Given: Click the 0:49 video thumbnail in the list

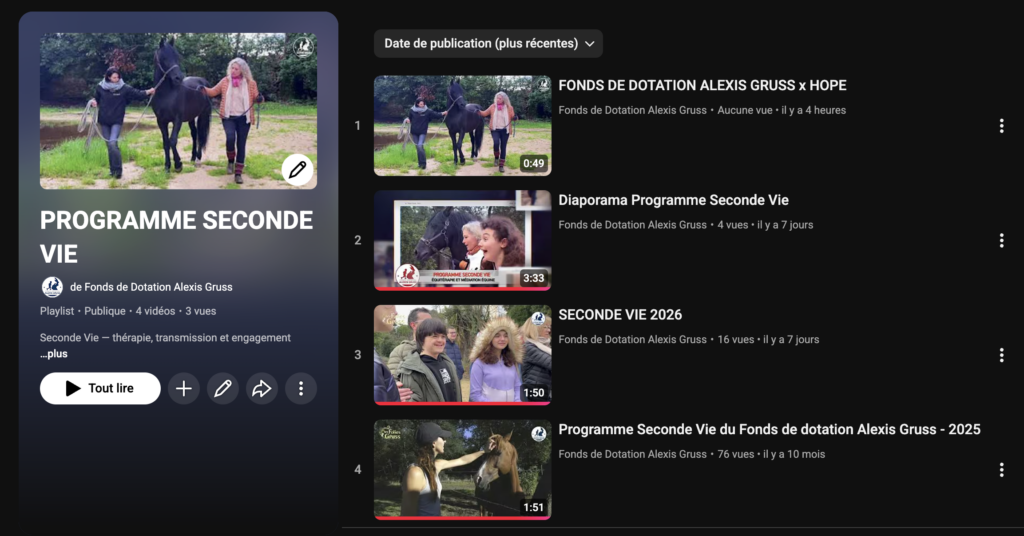Looking at the screenshot, I should (x=462, y=126).
